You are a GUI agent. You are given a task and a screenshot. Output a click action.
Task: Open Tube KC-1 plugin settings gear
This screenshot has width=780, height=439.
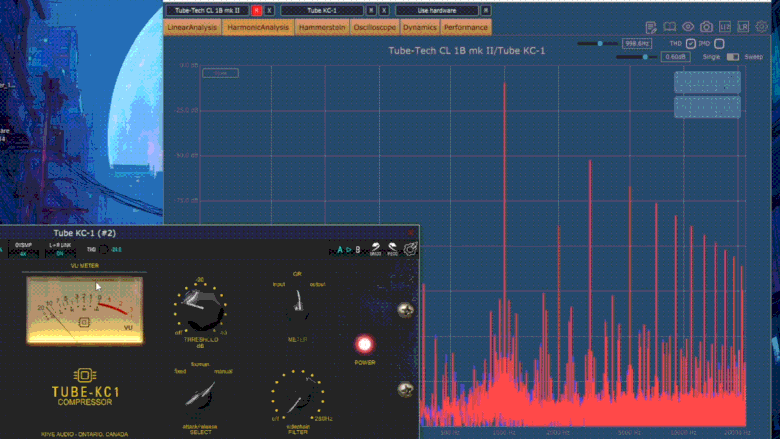coord(410,249)
